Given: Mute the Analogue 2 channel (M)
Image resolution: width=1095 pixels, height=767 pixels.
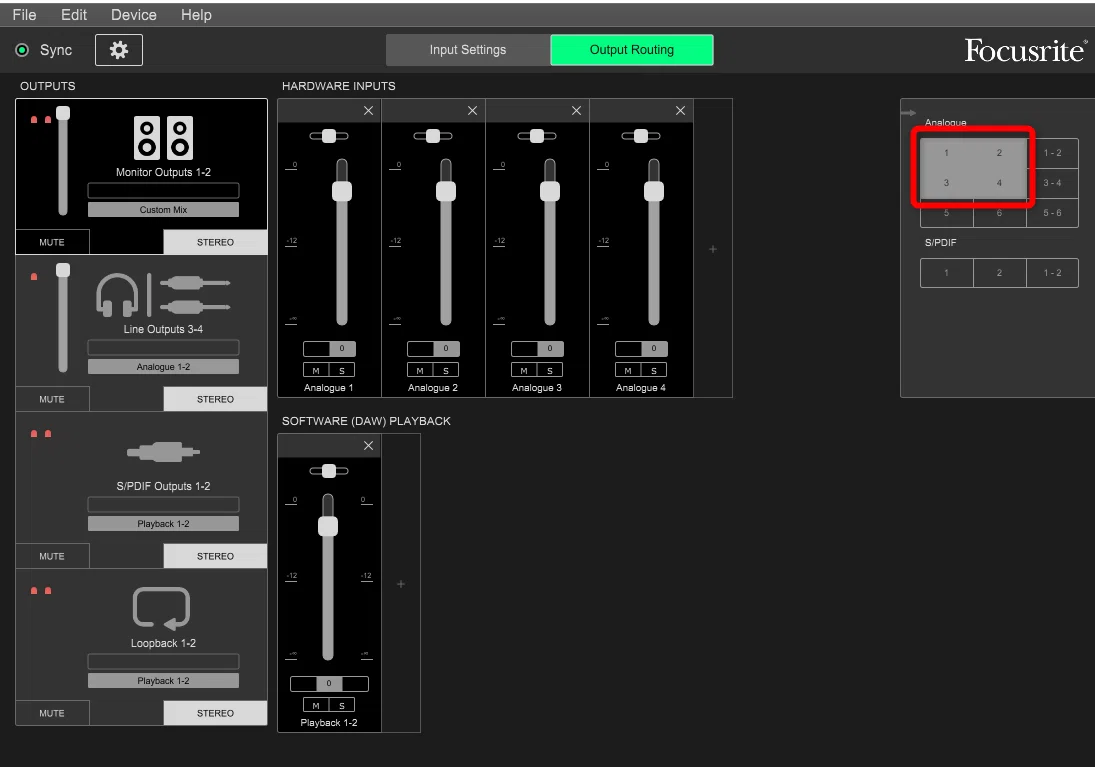Looking at the screenshot, I should tap(420, 370).
